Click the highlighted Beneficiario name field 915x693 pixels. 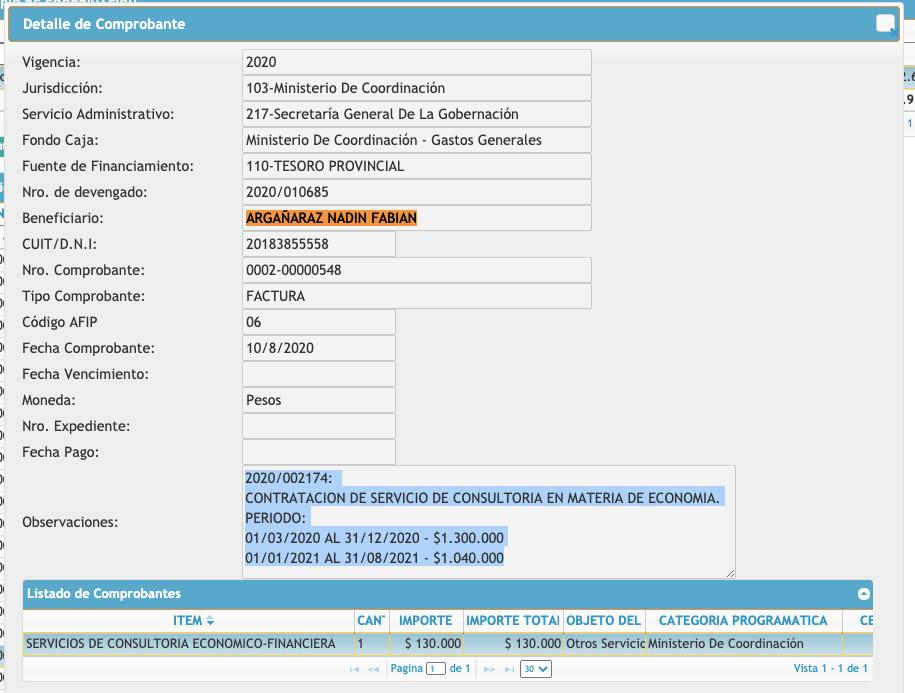pyautogui.click(x=416, y=218)
